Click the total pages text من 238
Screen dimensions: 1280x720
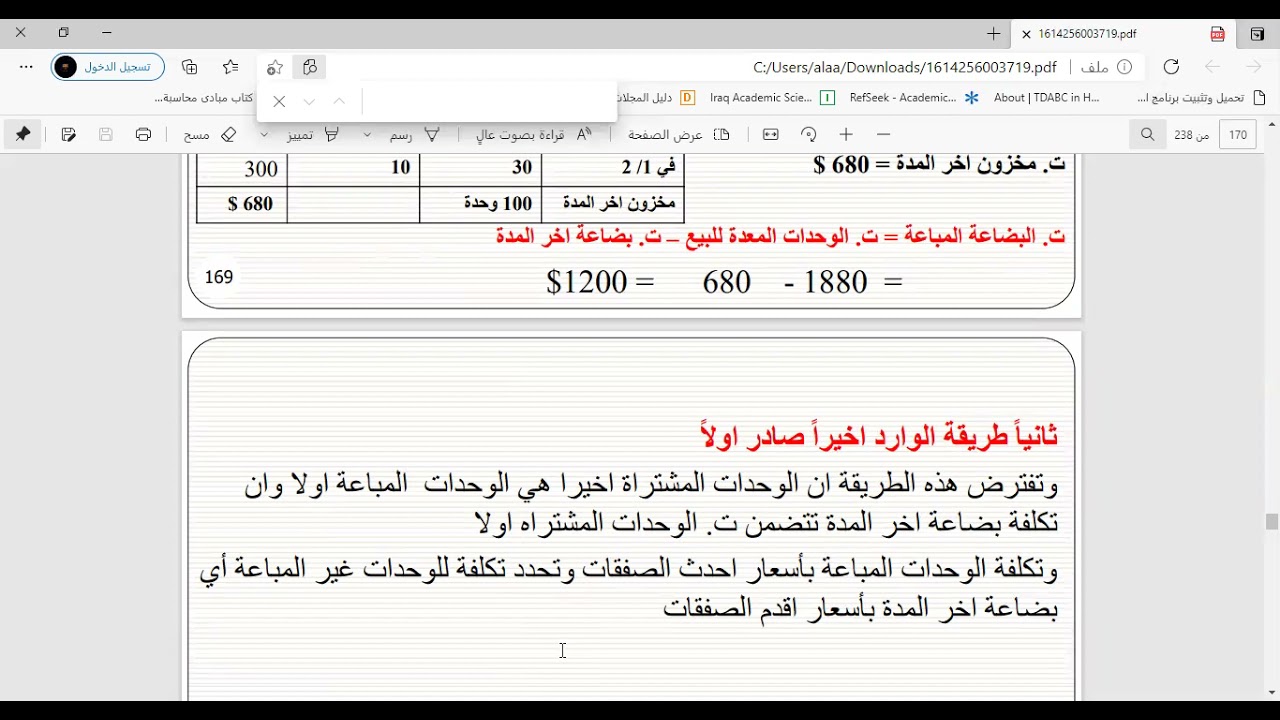[1191, 134]
